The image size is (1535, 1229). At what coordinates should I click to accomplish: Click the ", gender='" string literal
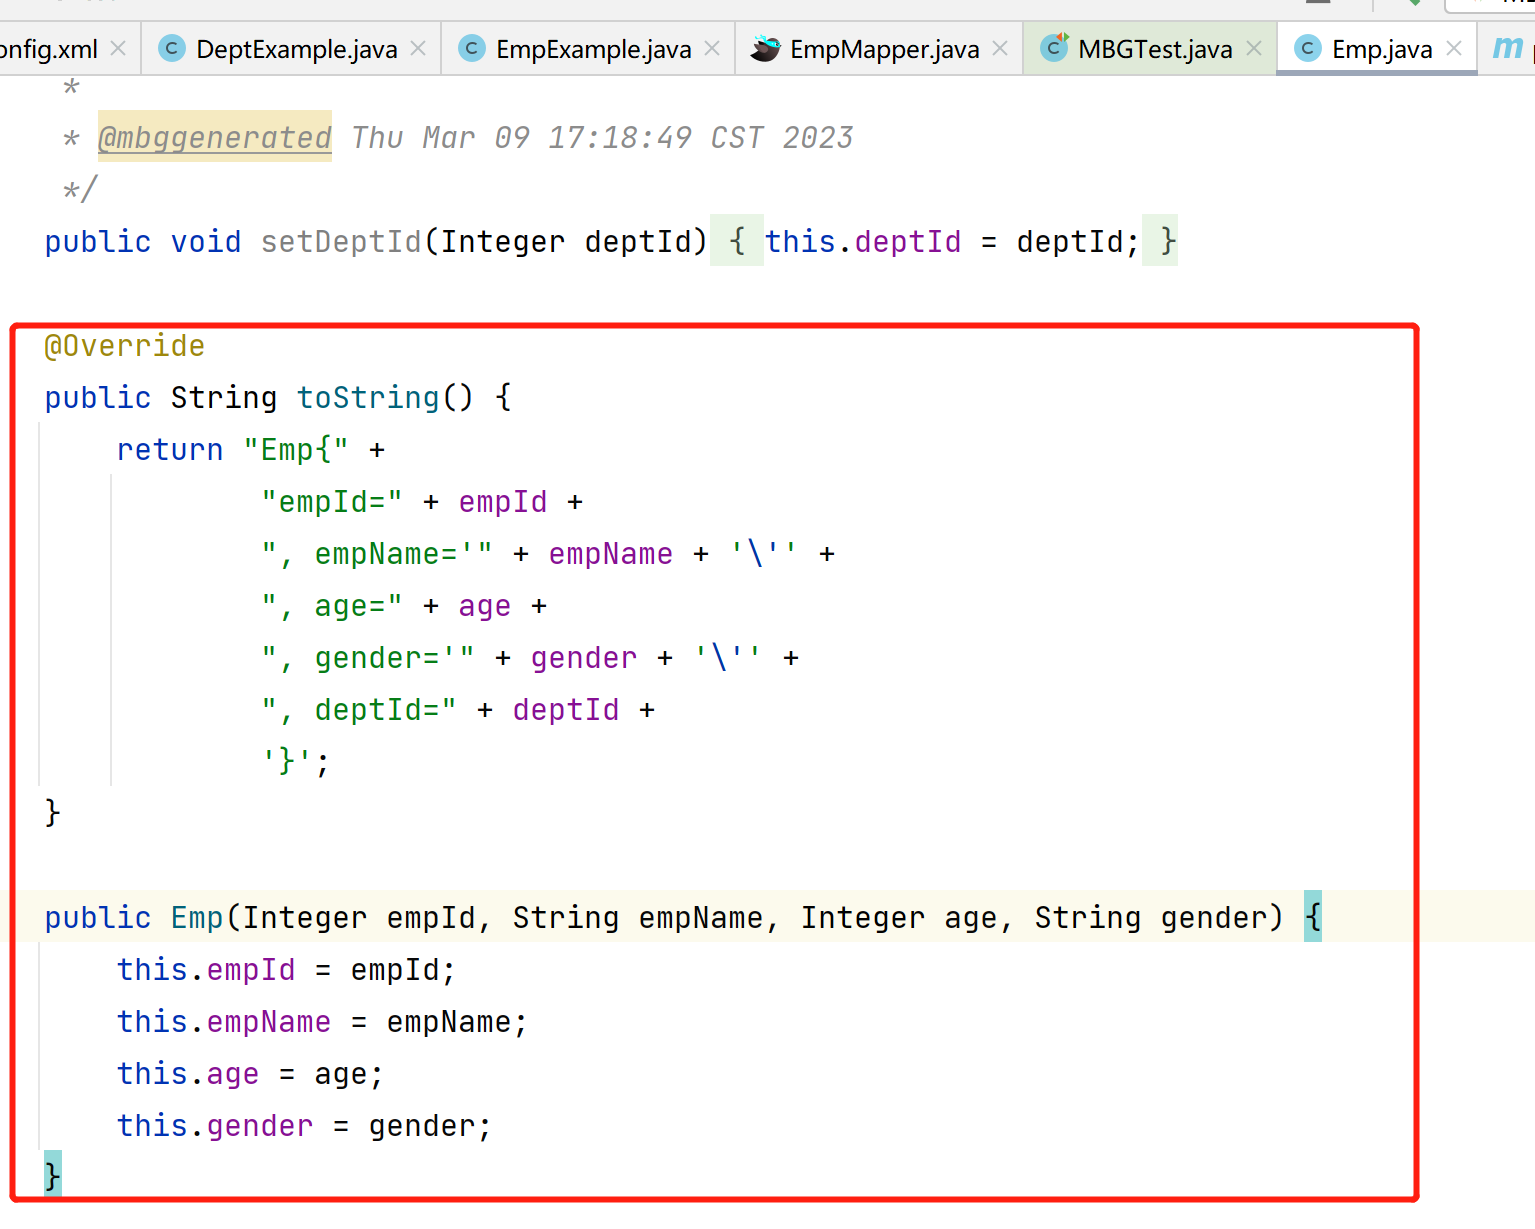pyautogui.click(x=368, y=658)
